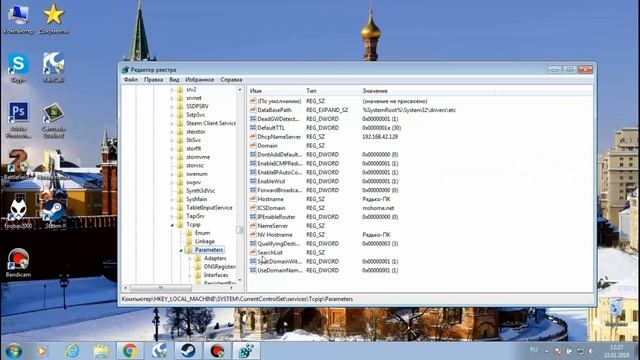This screenshot has width=640, height=360.
Task: Select the Linkage subkey
Action: point(204,242)
